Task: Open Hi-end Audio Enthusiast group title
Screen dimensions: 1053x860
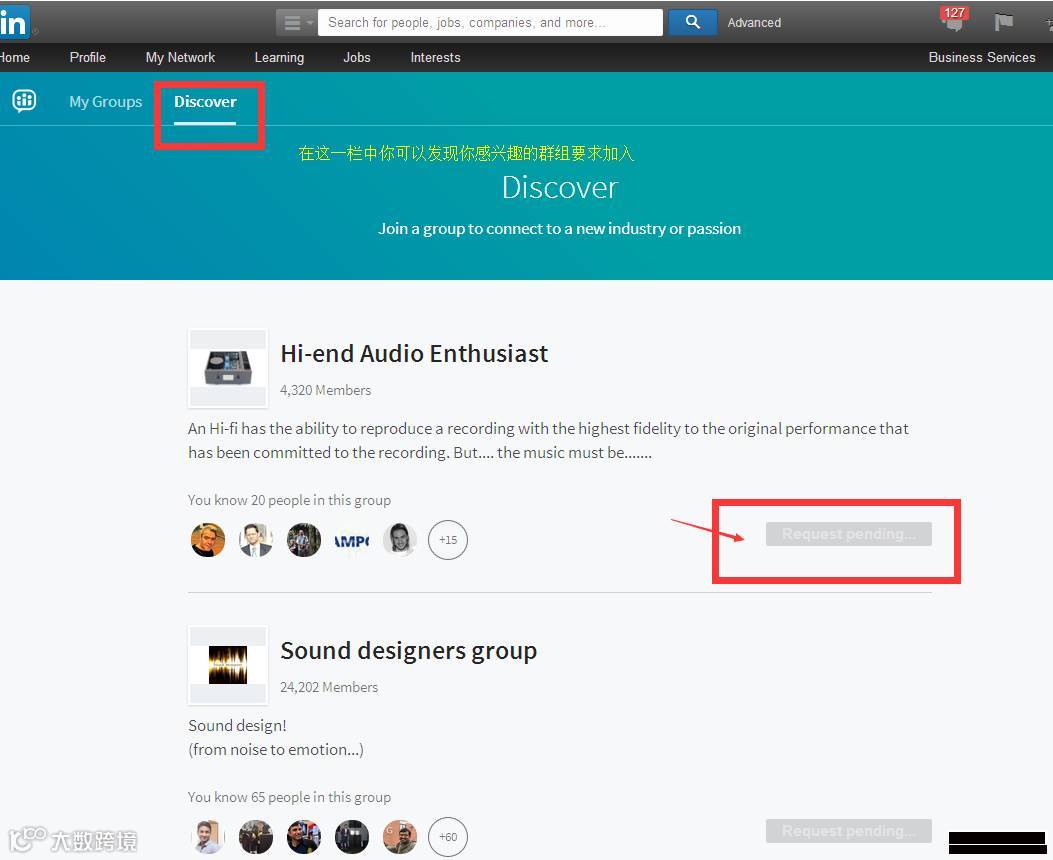Action: tap(414, 353)
